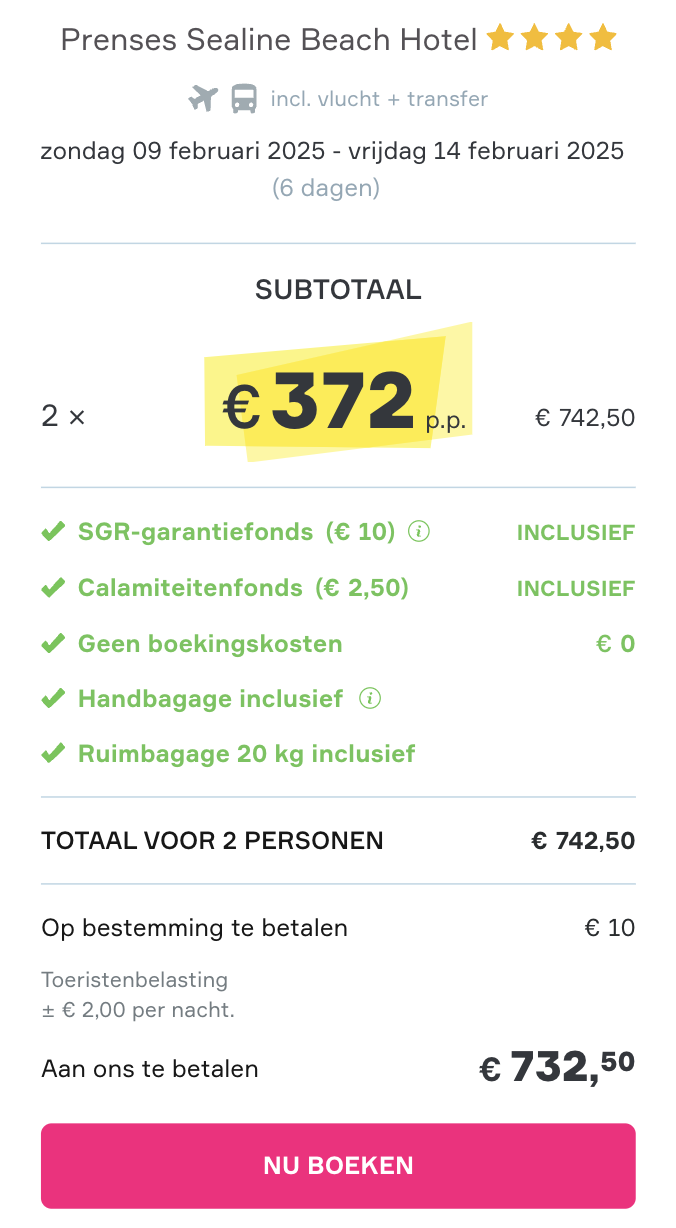The width and height of the screenshot is (676, 1228).
Task: Click the bus transfer icon
Action: tap(244, 99)
